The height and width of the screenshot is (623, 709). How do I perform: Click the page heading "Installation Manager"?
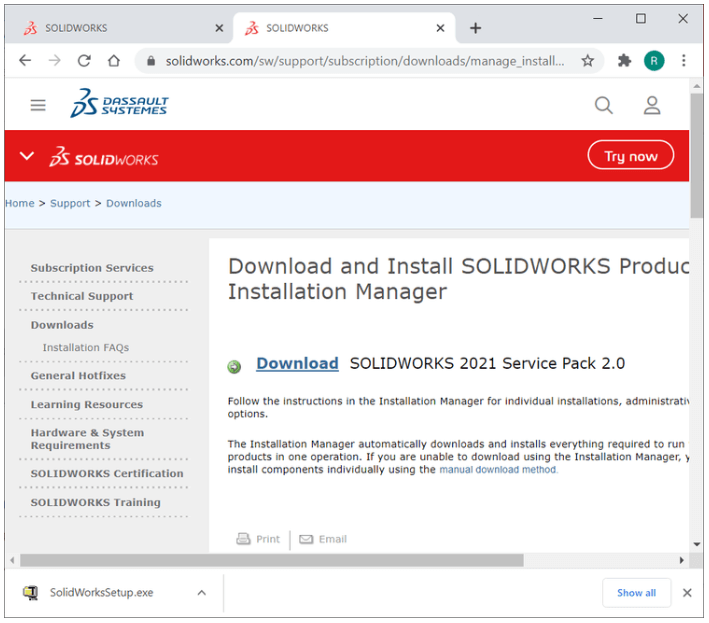pos(337,292)
